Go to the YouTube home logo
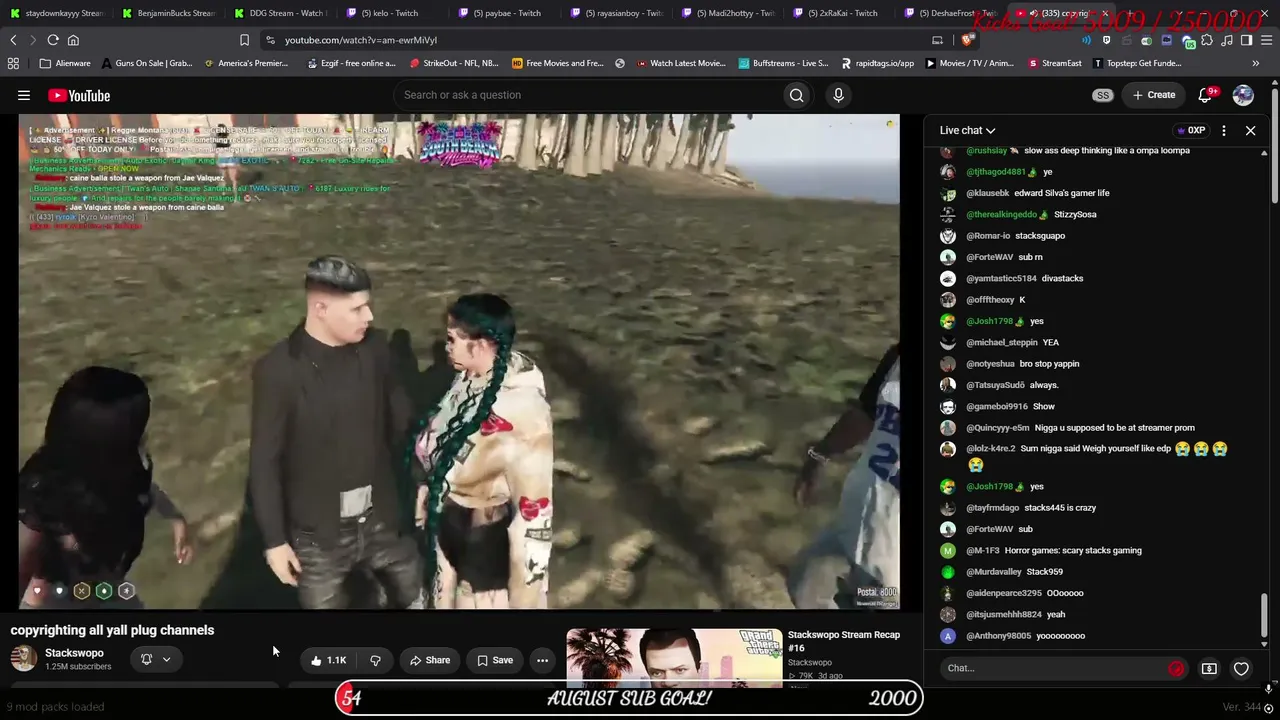Screen dimensions: 1280x720 point(79,95)
